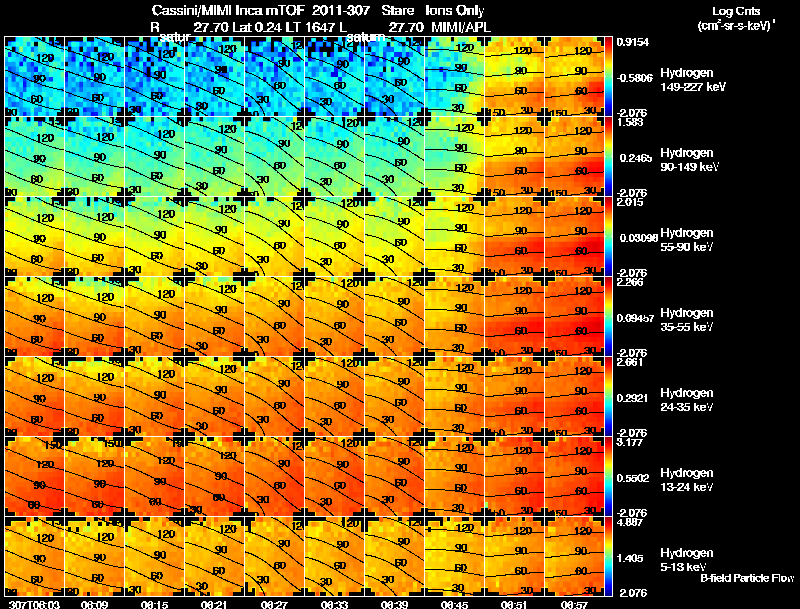Click the '06:45' time axis label
This screenshot has height=609, width=800.
coord(454,604)
